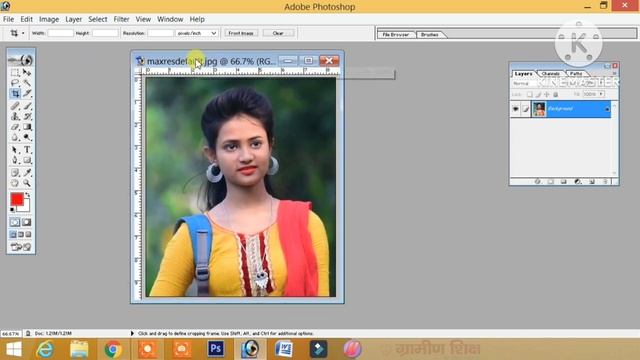Open the pixels/inch resolution units dropdown
This screenshot has width=640, height=360.
[x=196, y=33]
